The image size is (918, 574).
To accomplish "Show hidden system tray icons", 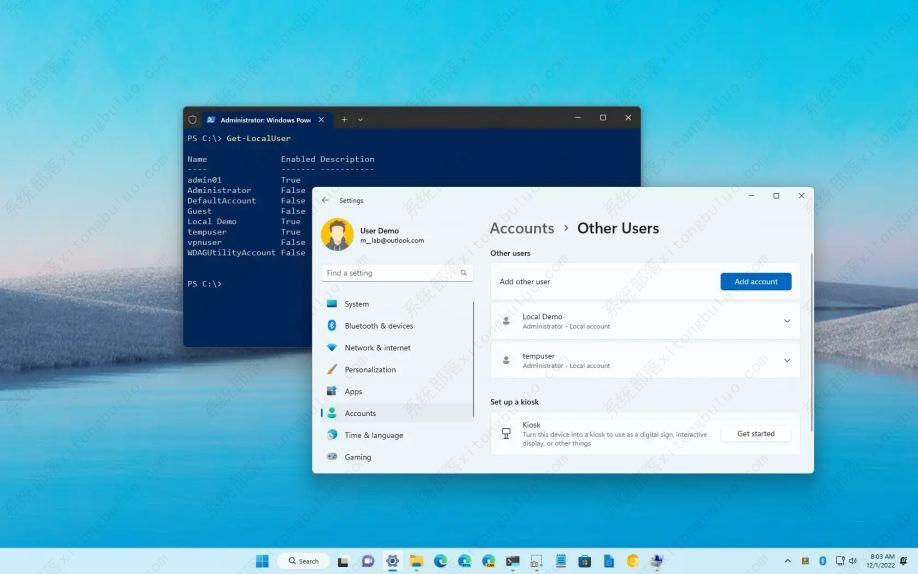I will 788,561.
